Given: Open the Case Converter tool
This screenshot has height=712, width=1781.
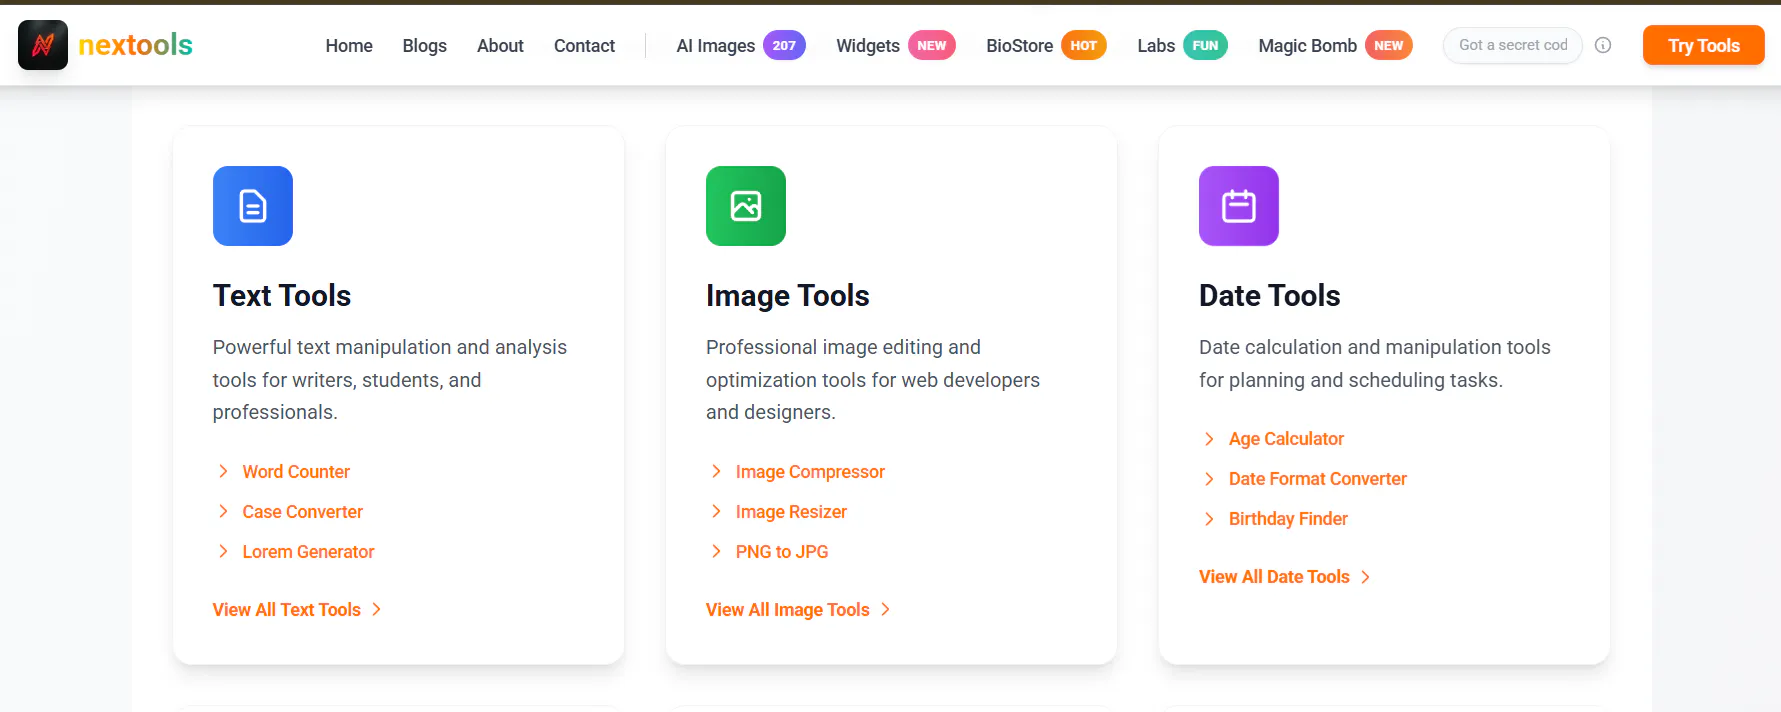Looking at the screenshot, I should pos(302,511).
